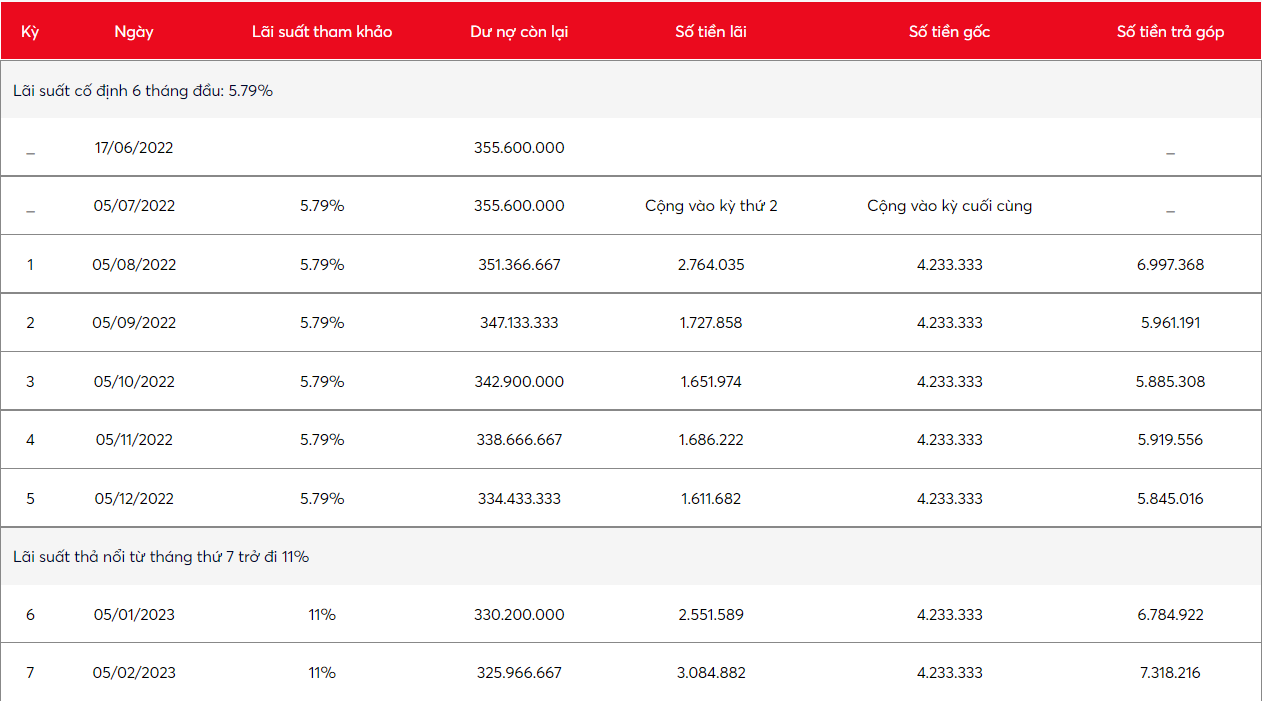The width and height of the screenshot is (1262, 701).
Task: Select the "Cộng vào kỳ thứ 2" cell
Action: [x=710, y=206]
